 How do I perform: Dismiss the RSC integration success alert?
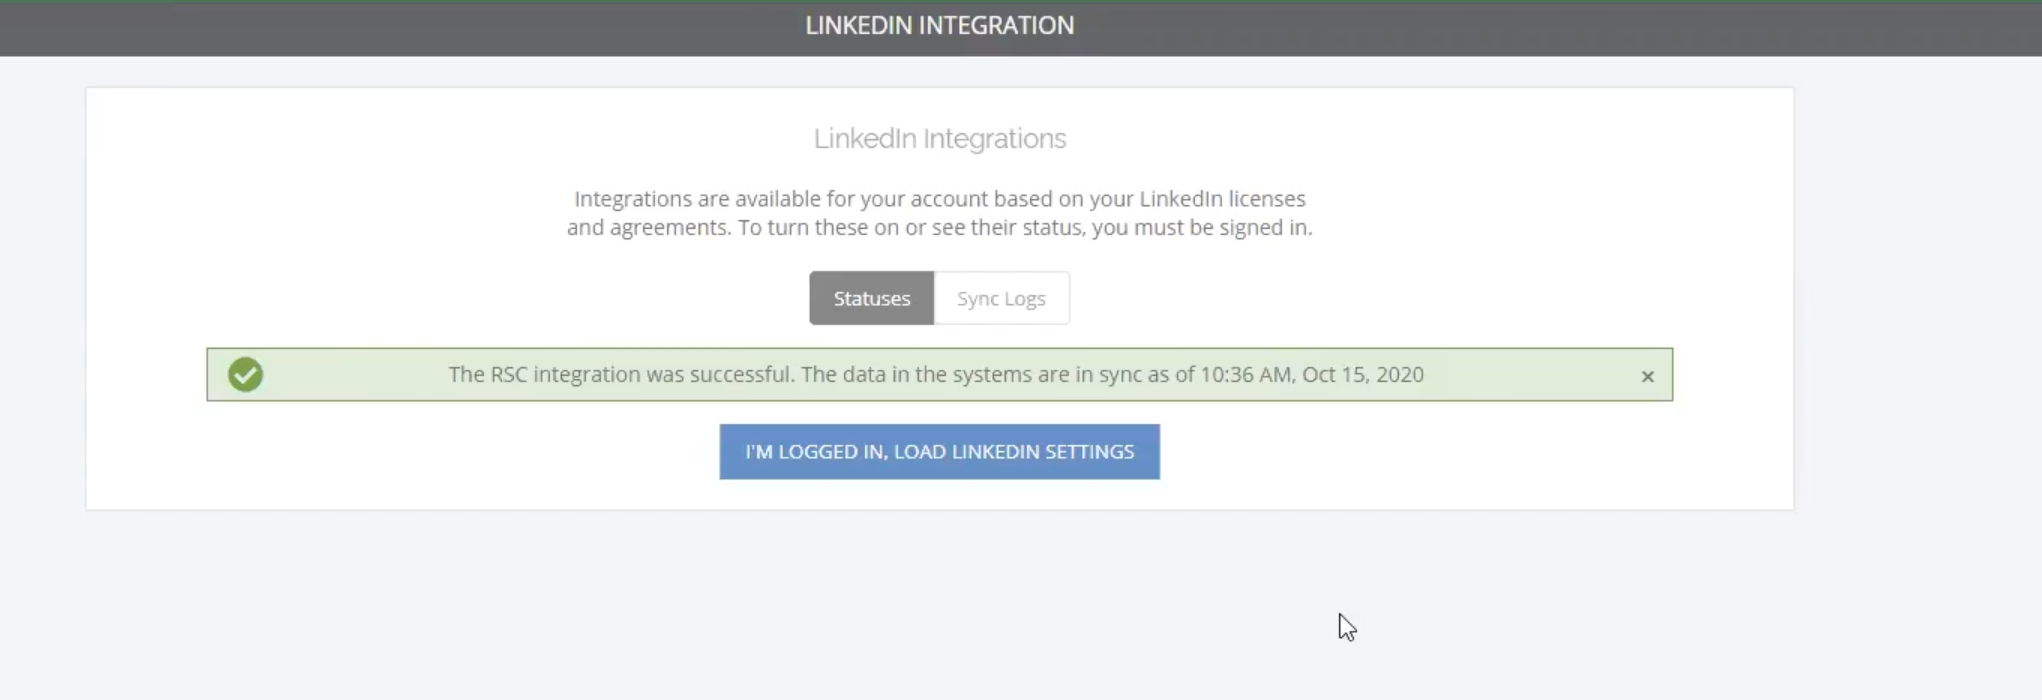point(1647,376)
